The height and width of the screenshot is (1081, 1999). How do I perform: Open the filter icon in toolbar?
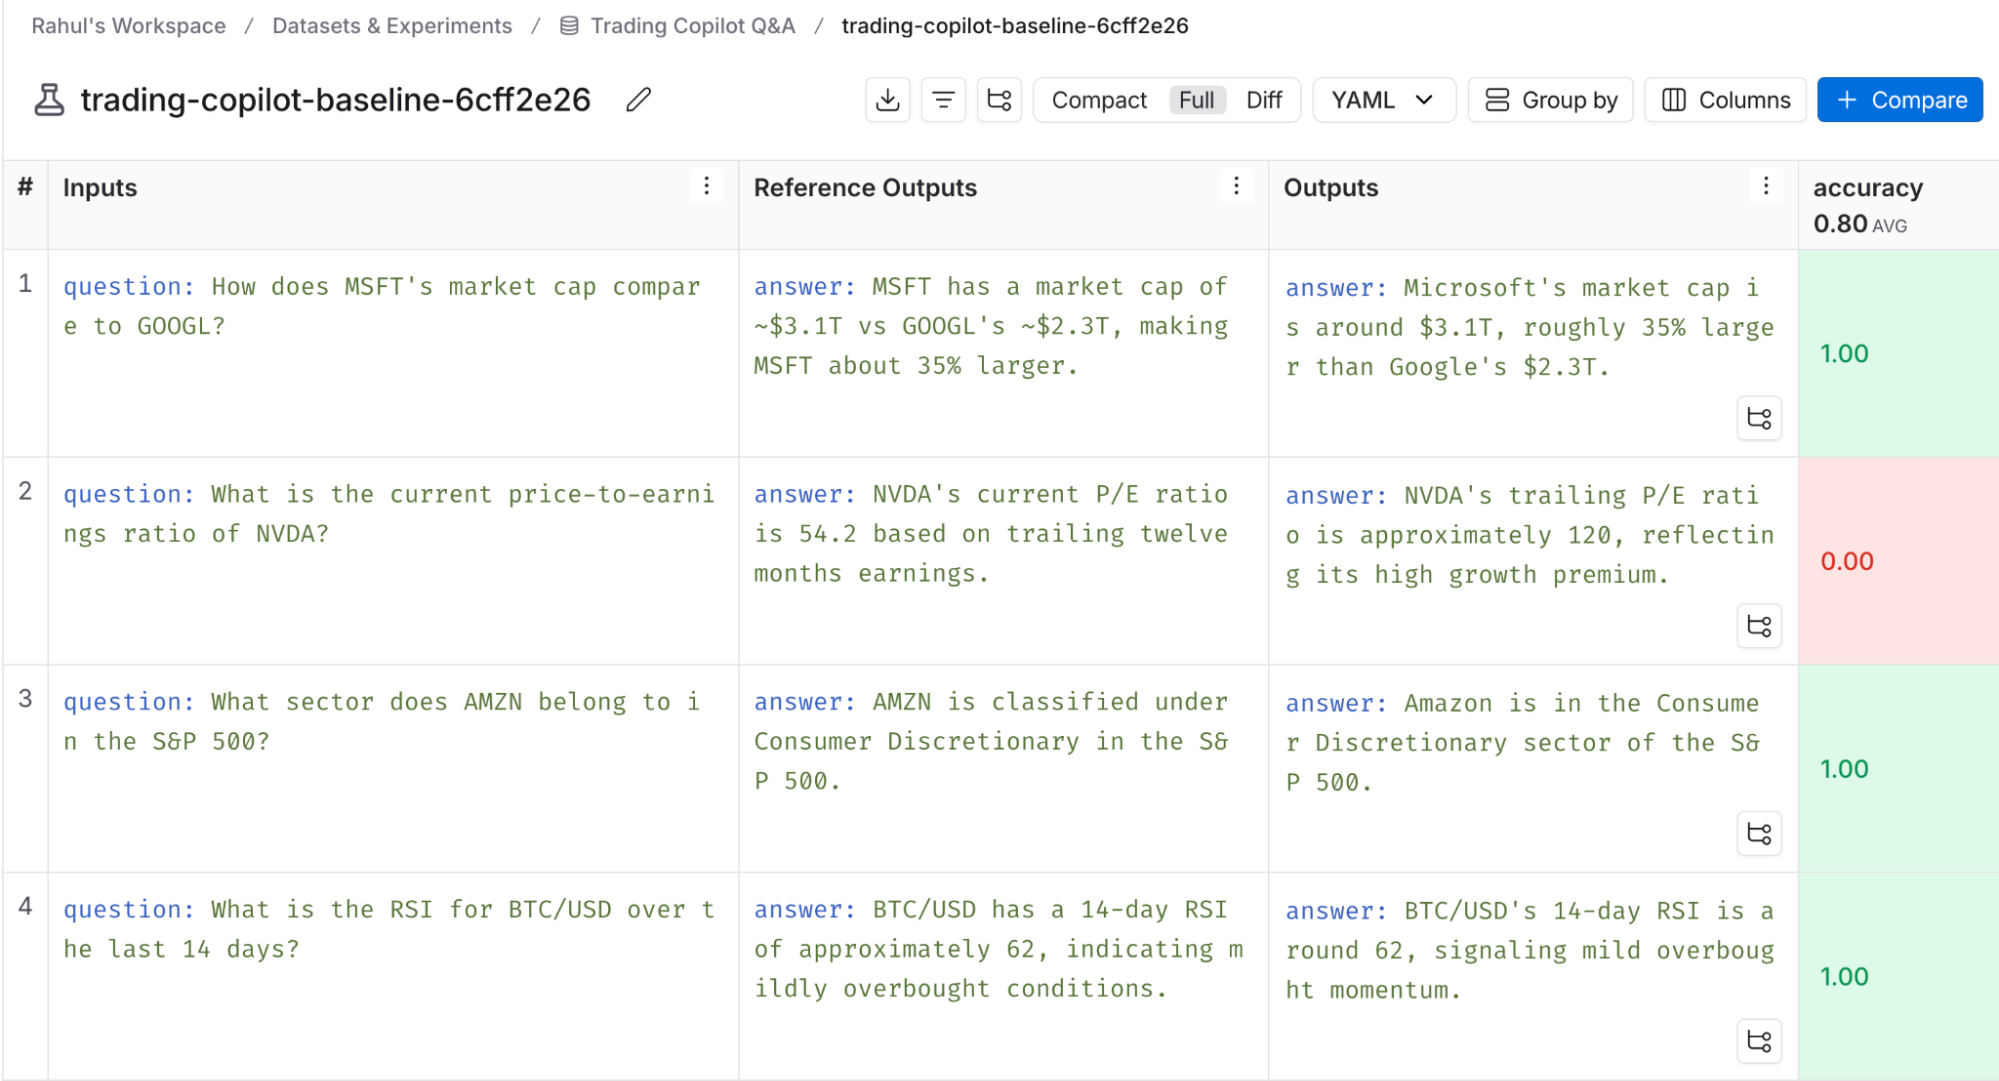coord(943,100)
